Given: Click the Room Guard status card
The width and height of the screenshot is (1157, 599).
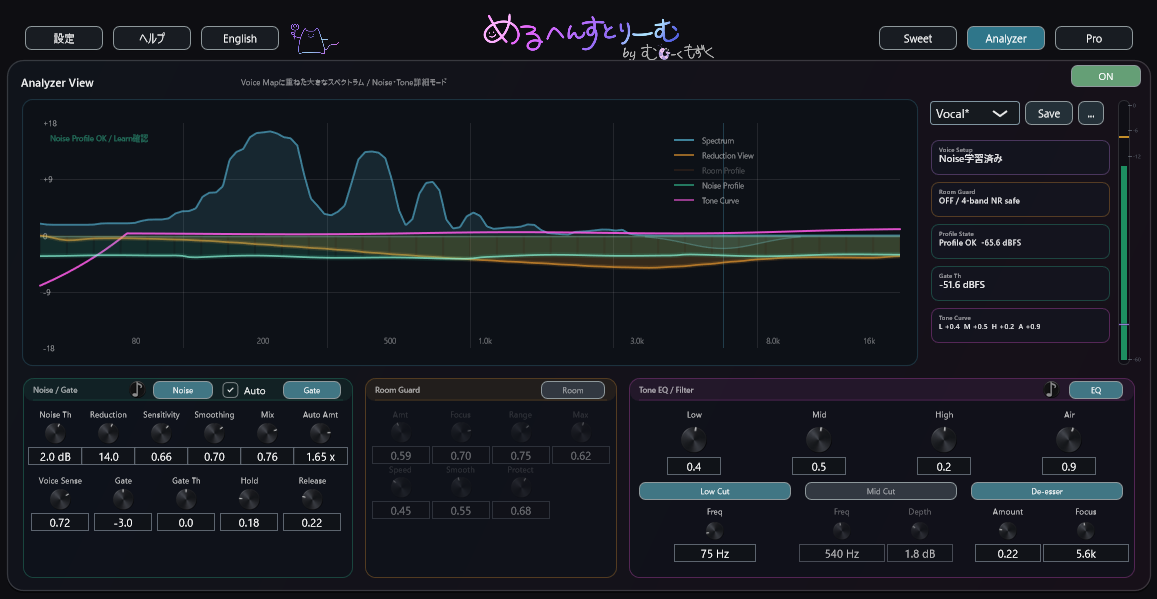Looking at the screenshot, I should coord(1020,199).
